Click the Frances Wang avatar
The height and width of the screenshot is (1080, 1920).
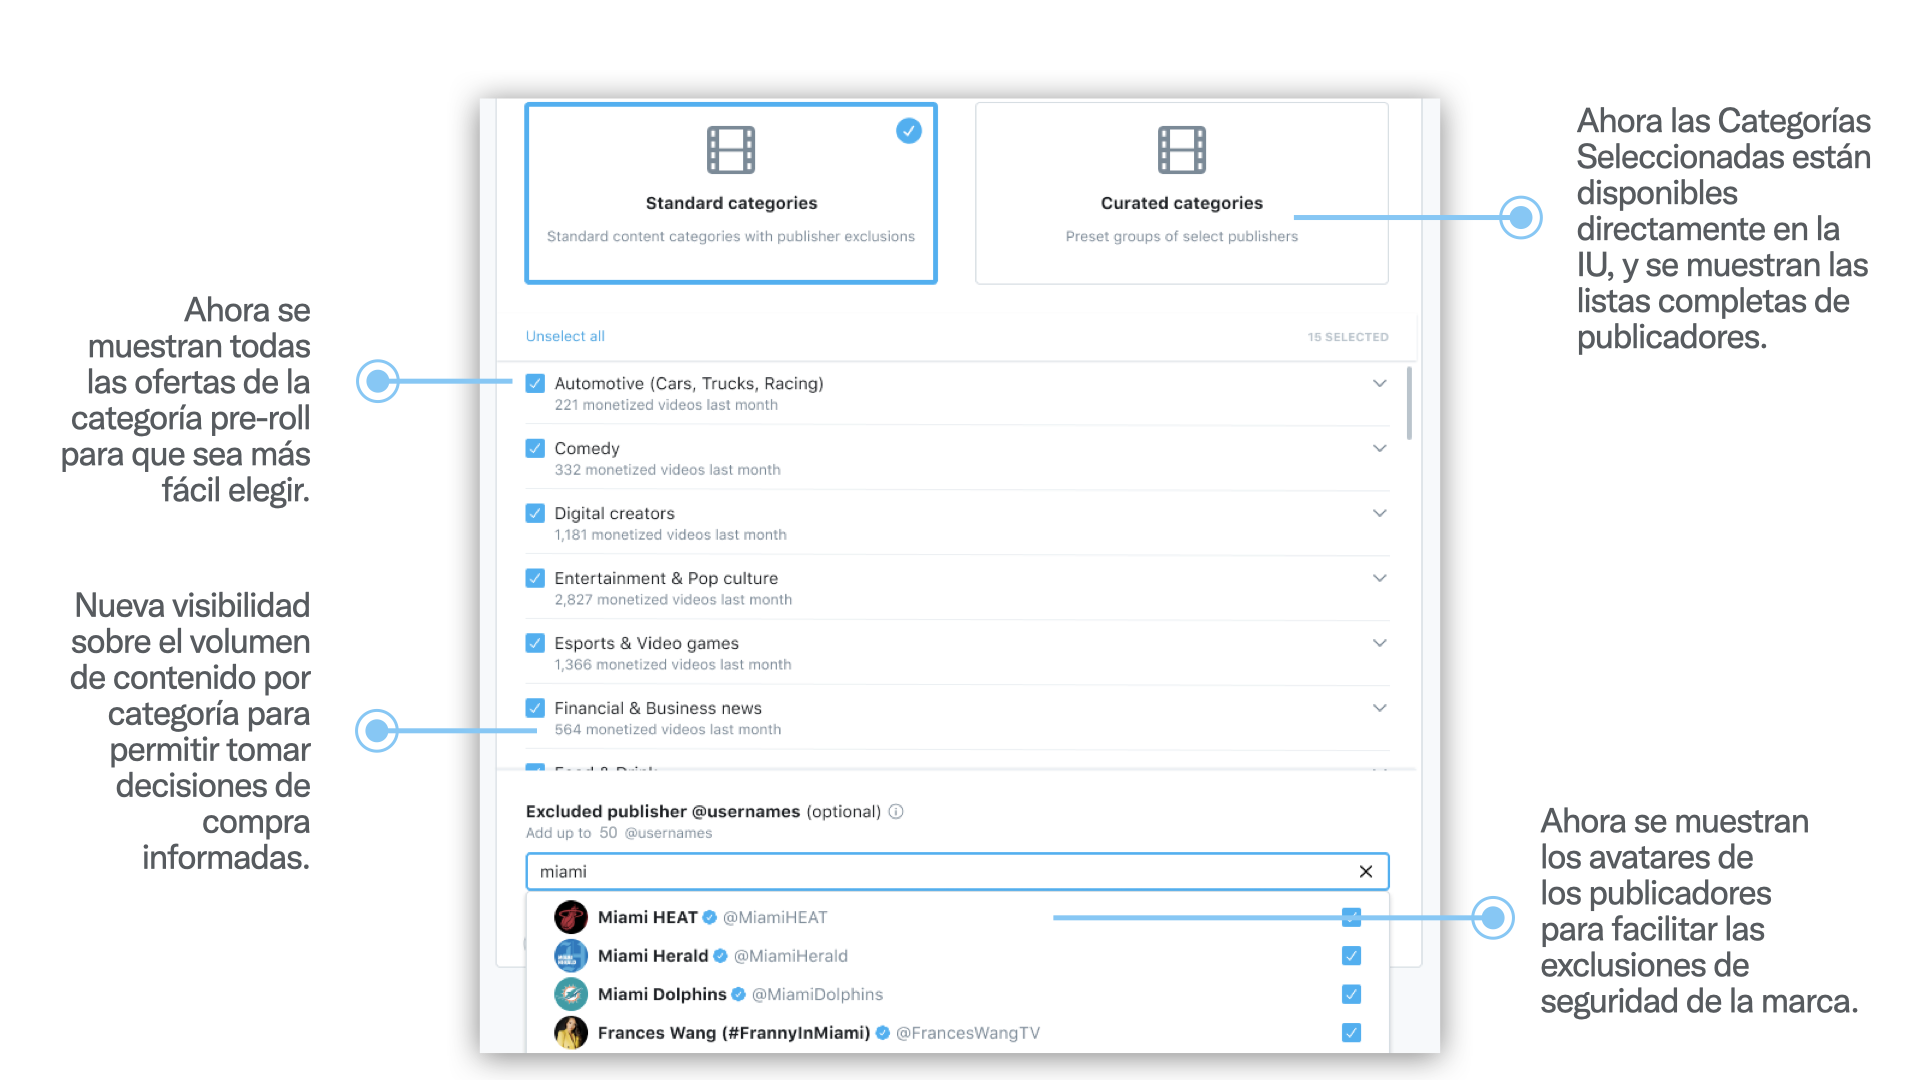coord(571,1033)
